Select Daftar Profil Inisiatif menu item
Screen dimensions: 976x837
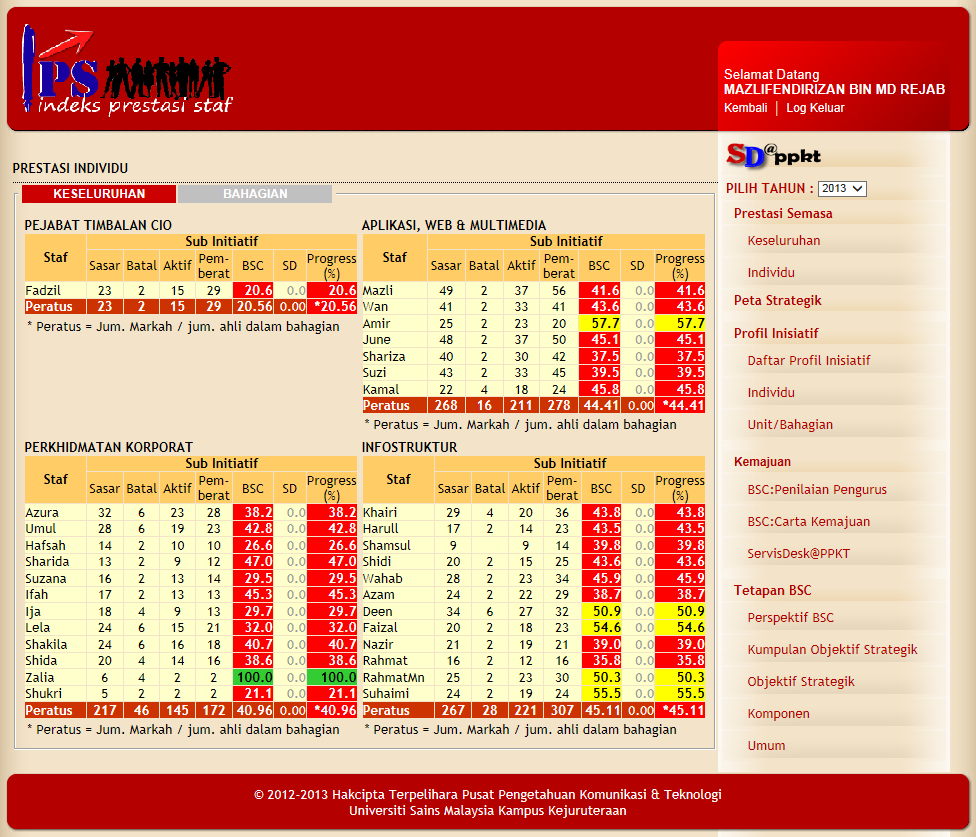tap(809, 361)
